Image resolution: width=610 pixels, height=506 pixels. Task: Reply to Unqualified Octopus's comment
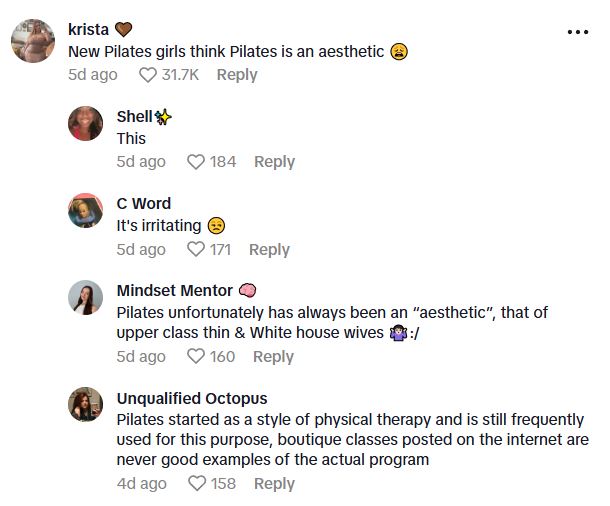point(274,484)
